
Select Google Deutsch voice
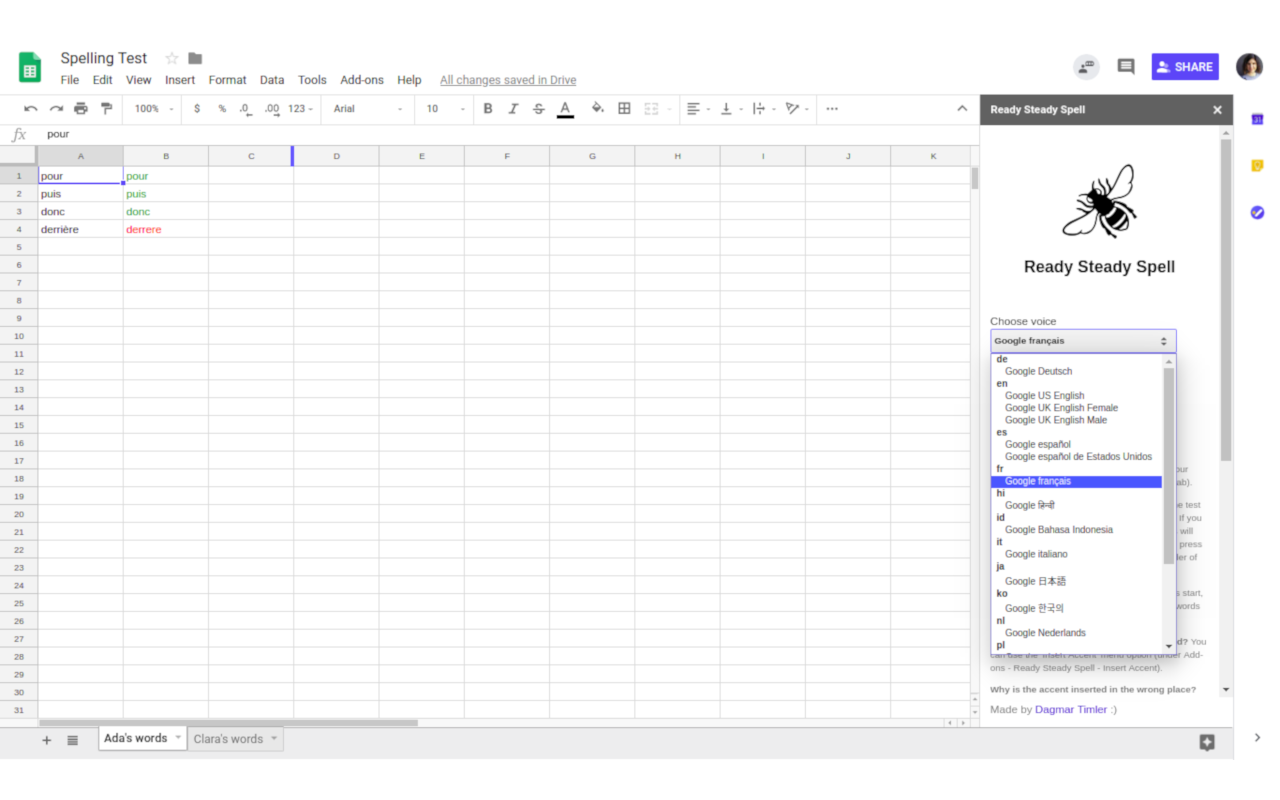pyautogui.click(x=1038, y=371)
